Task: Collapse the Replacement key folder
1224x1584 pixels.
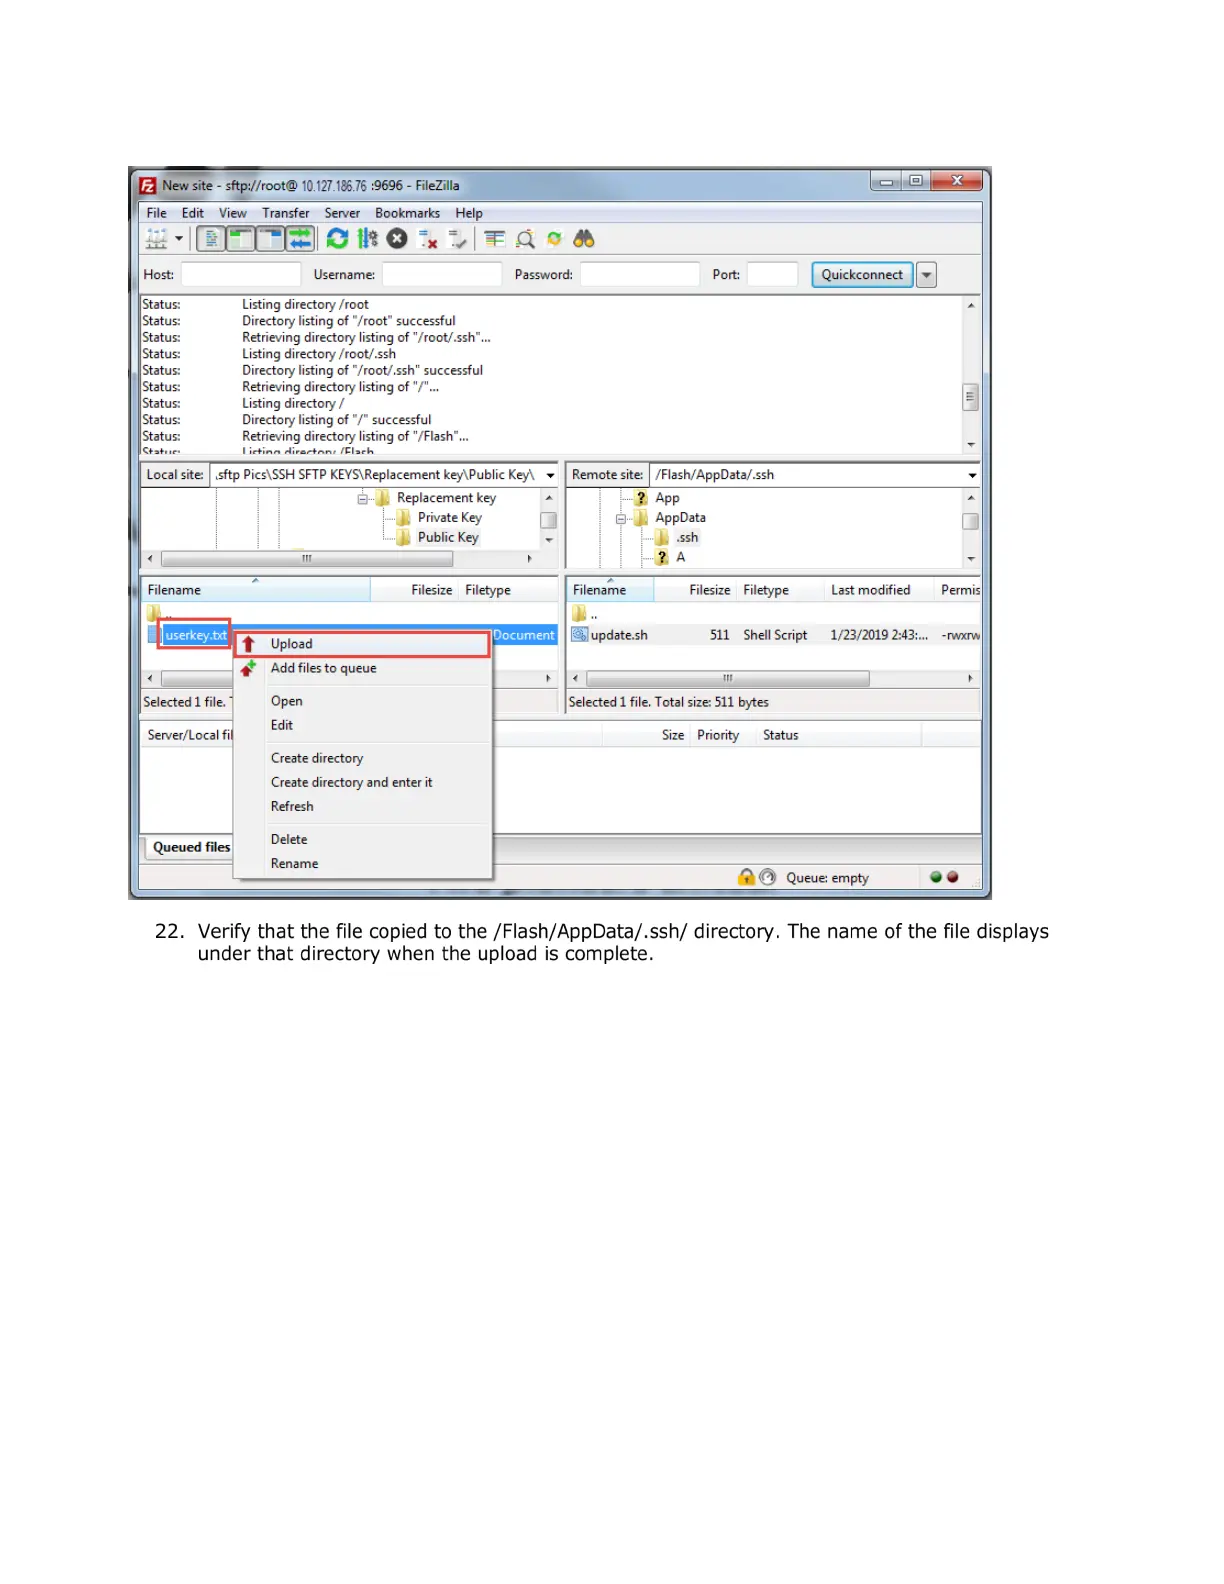Action: 364,499
